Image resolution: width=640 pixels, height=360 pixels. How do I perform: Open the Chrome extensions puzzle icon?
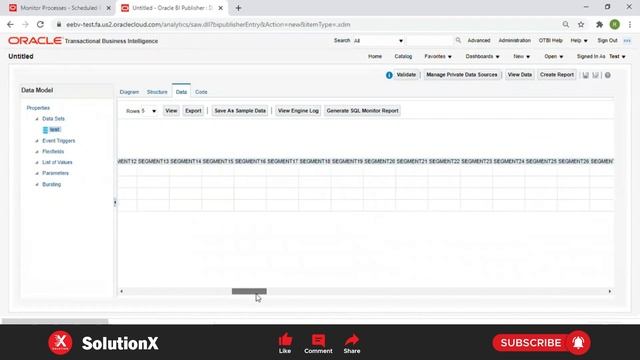(x=599, y=24)
